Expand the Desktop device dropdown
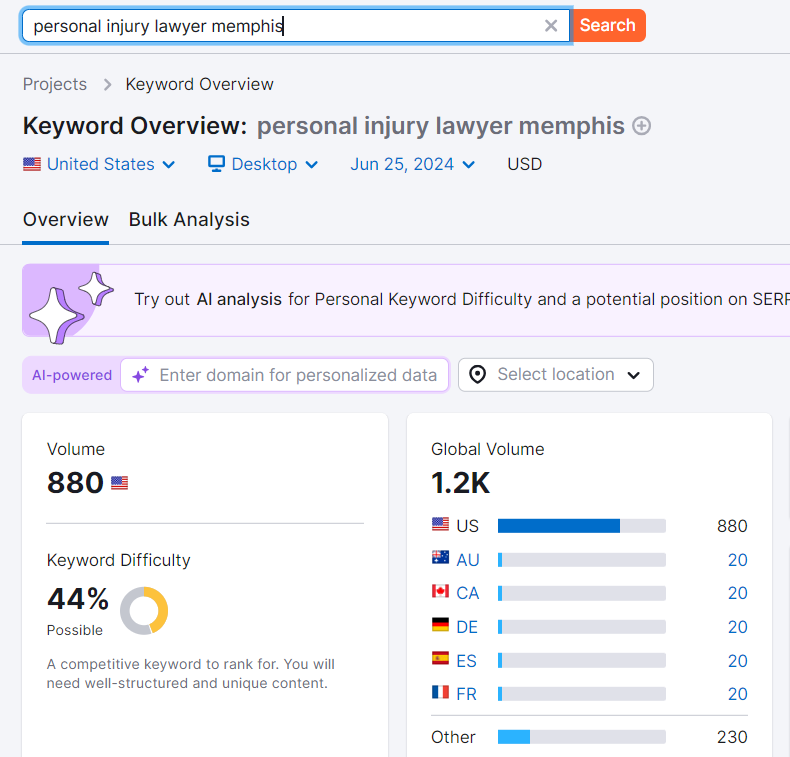 click(263, 164)
